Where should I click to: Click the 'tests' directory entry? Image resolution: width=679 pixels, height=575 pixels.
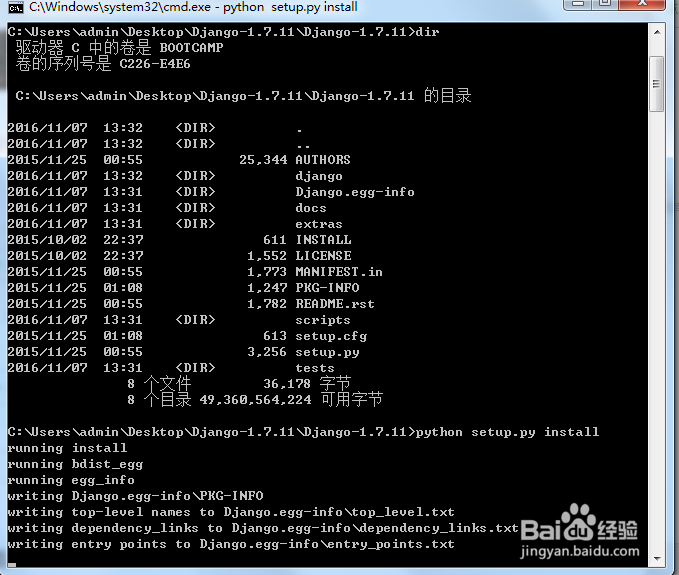pos(315,368)
